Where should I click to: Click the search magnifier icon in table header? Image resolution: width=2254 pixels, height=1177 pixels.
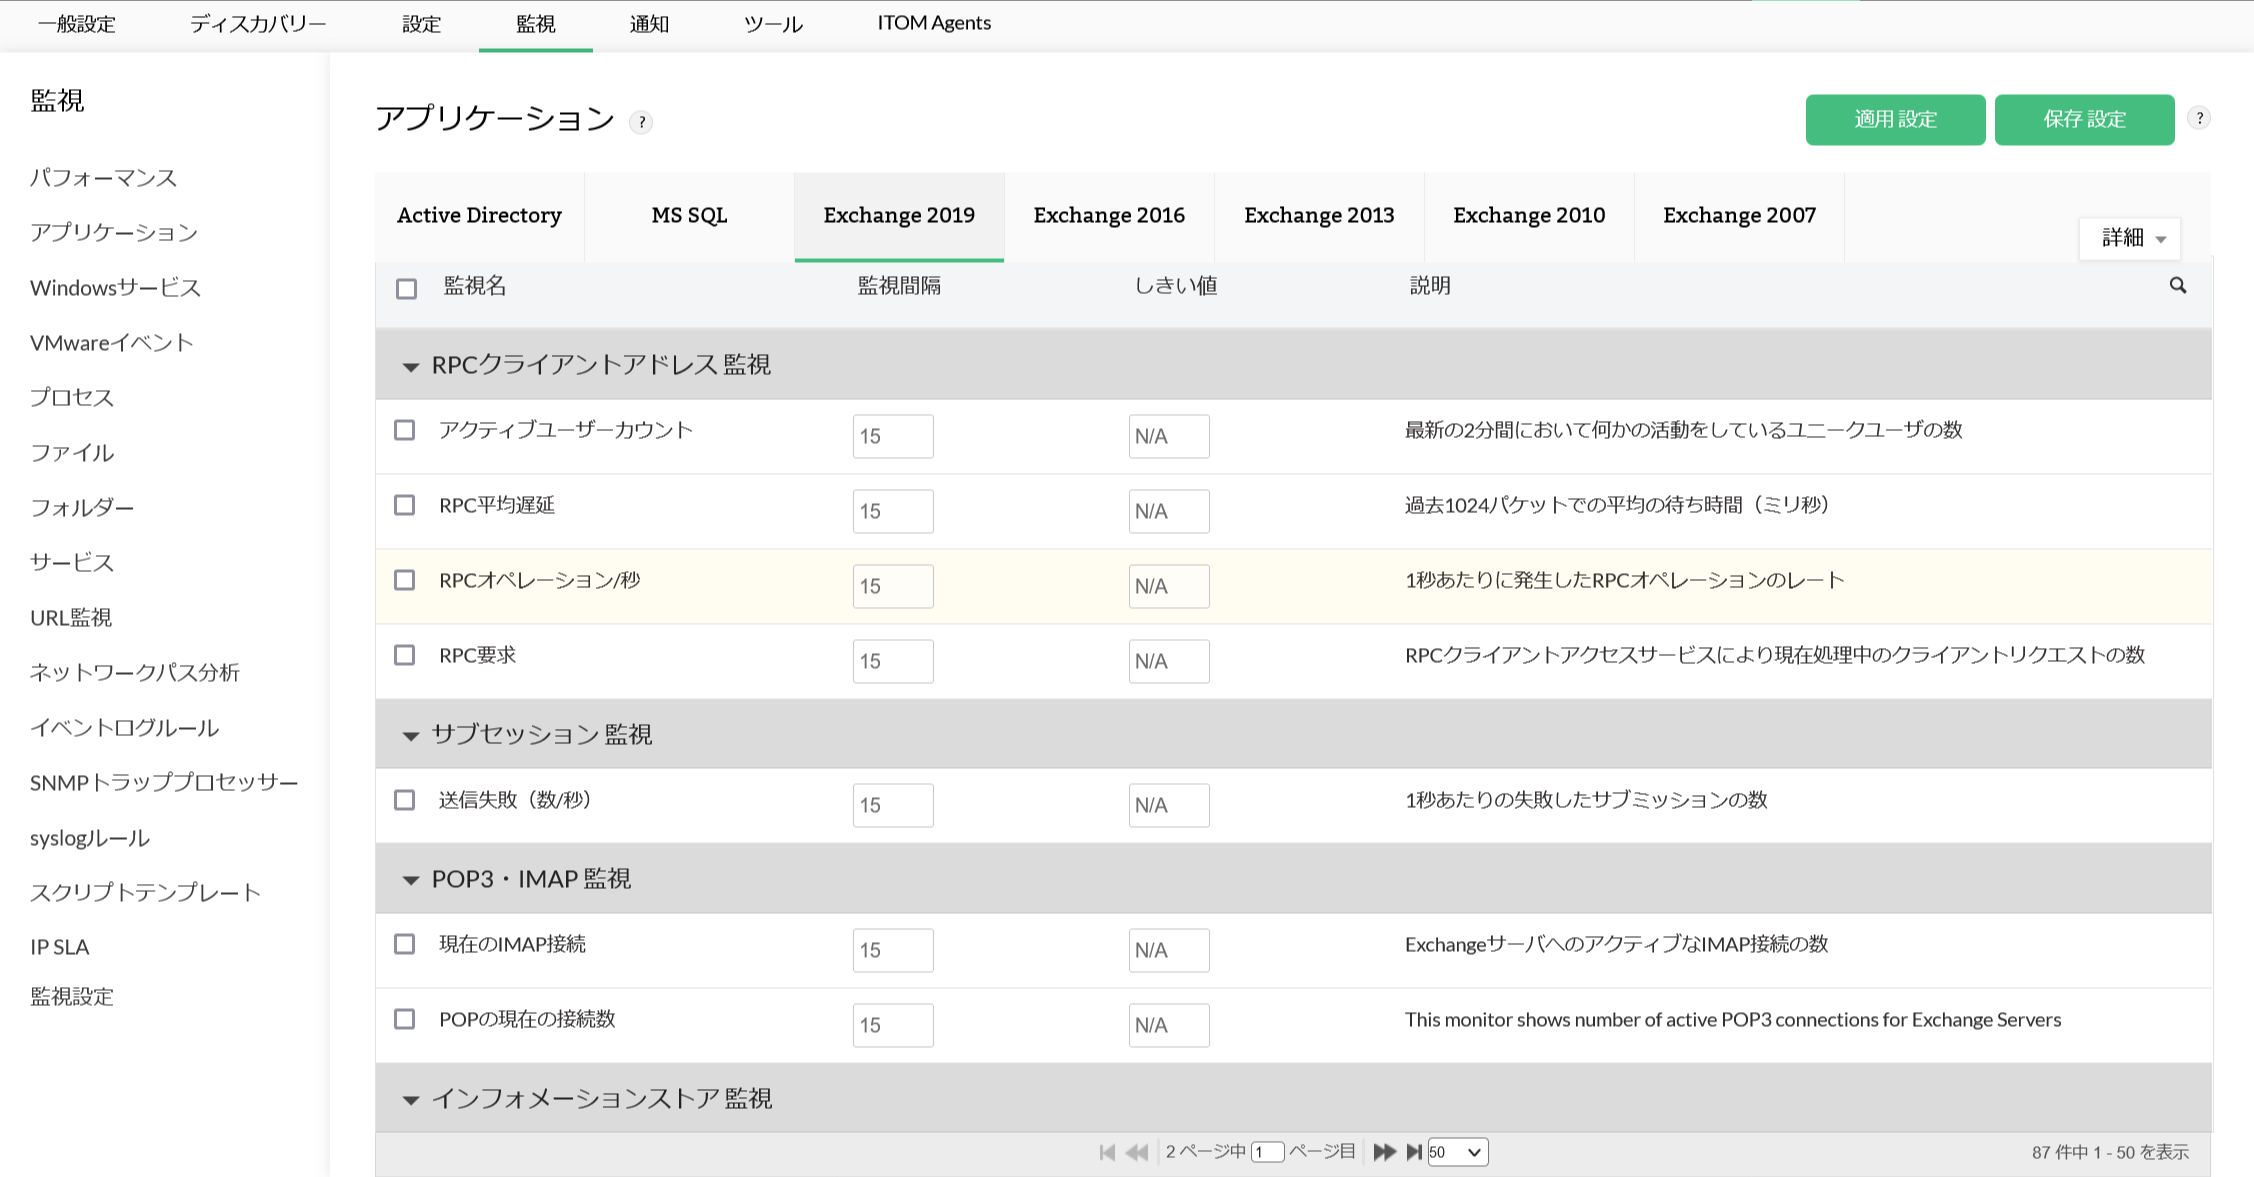(x=2177, y=286)
